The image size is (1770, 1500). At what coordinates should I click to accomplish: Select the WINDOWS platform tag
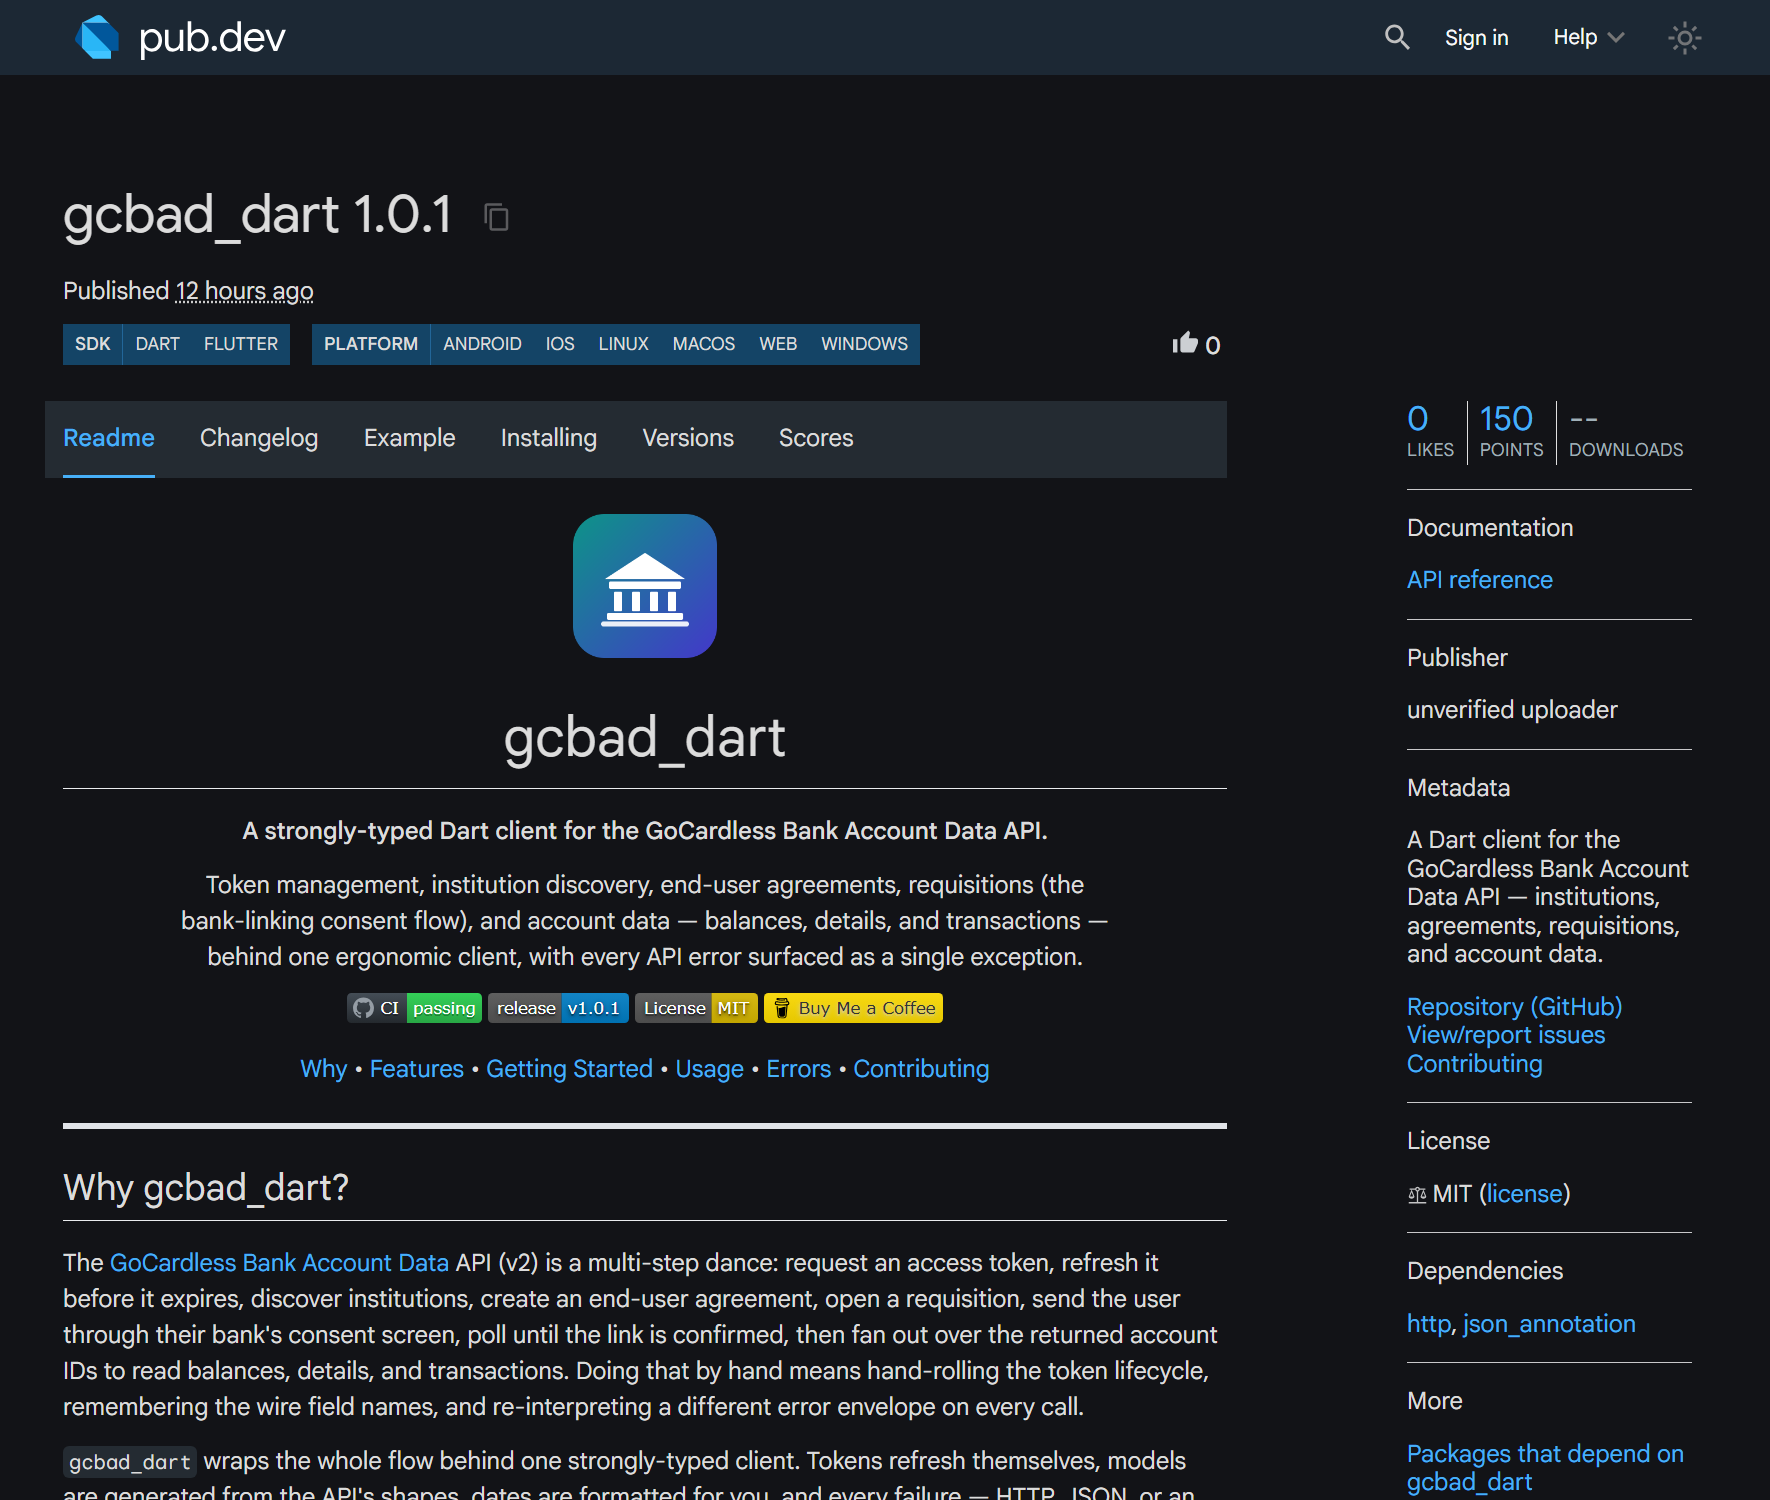point(865,344)
